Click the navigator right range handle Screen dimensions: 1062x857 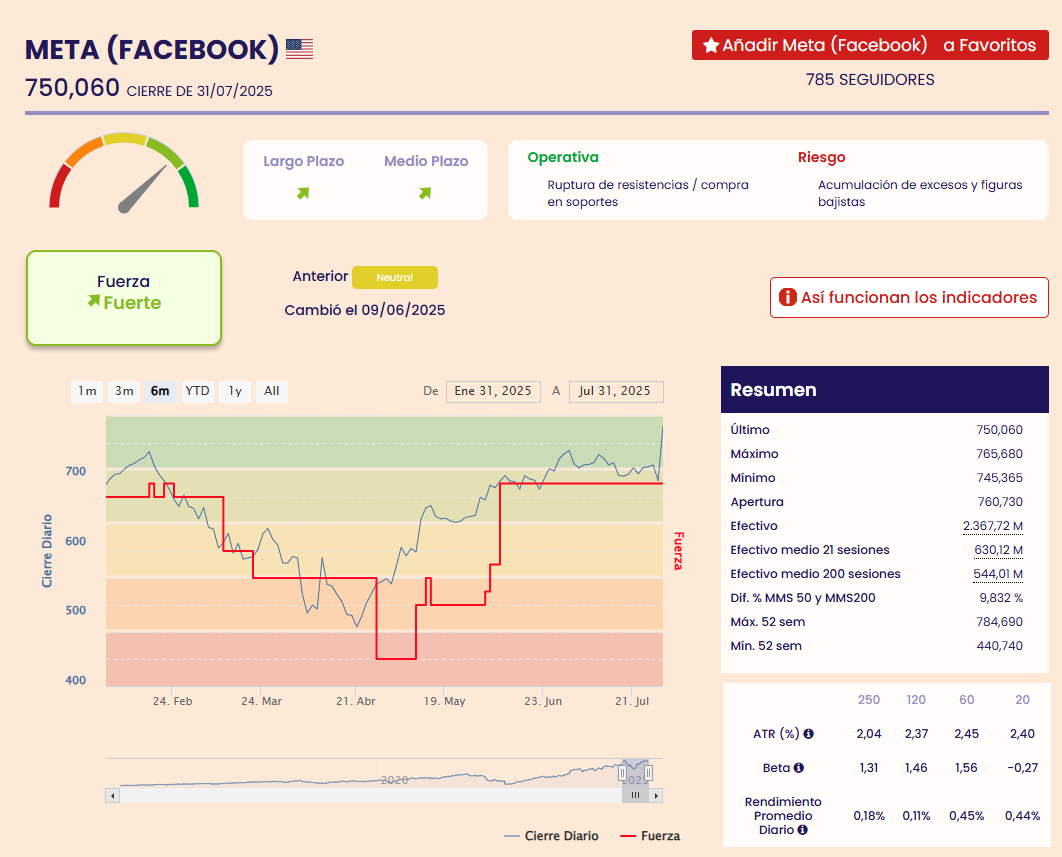pyautogui.click(x=648, y=772)
